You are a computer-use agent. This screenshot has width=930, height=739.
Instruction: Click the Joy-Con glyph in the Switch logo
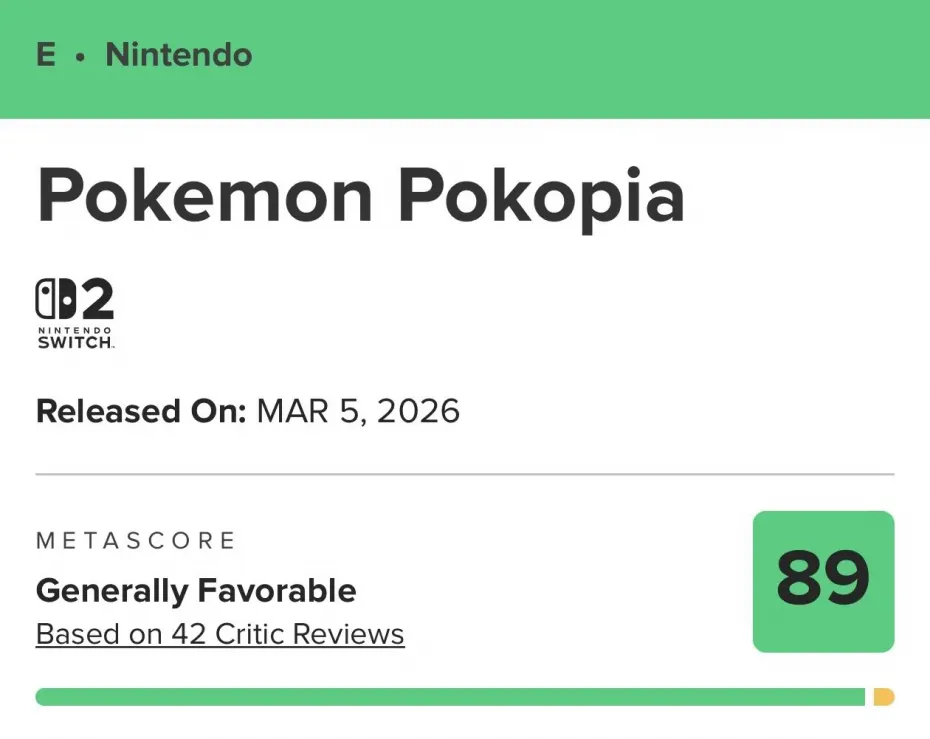(x=53, y=299)
